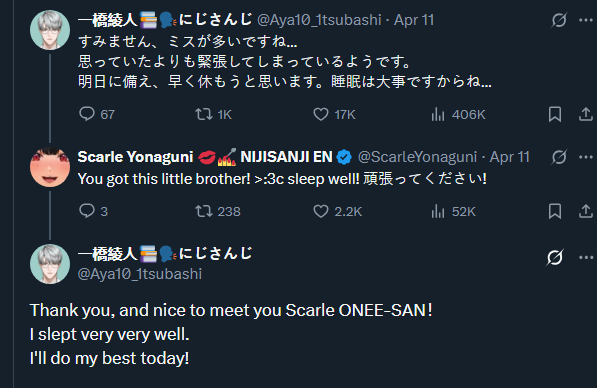Open more options on the first tweet
The height and width of the screenshot is (388, 597).
586,20
